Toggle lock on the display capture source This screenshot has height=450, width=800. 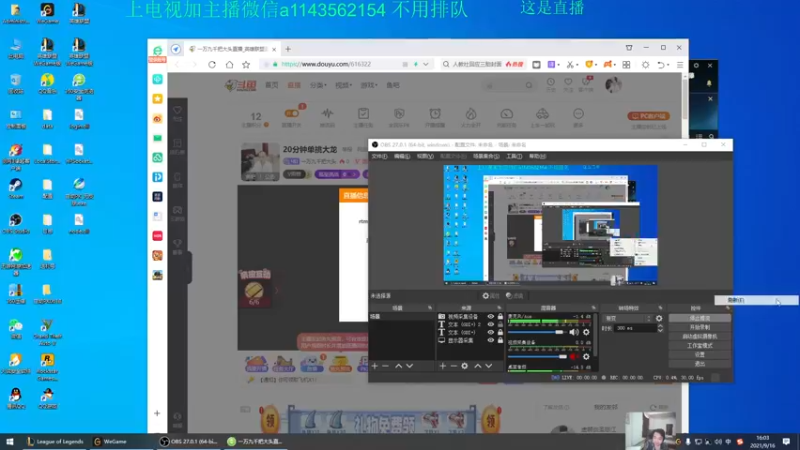500,340
